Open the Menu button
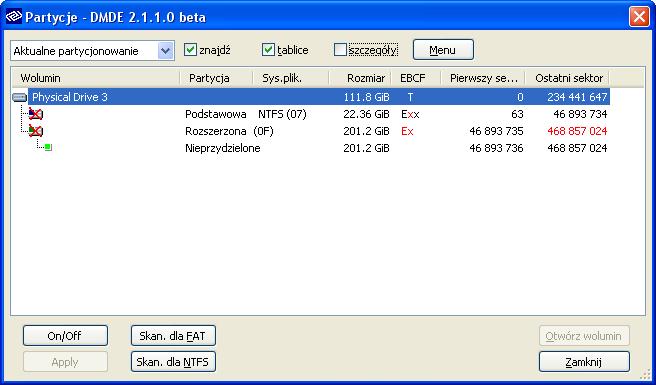Screen dimensions: 656x385 [443, 50]
